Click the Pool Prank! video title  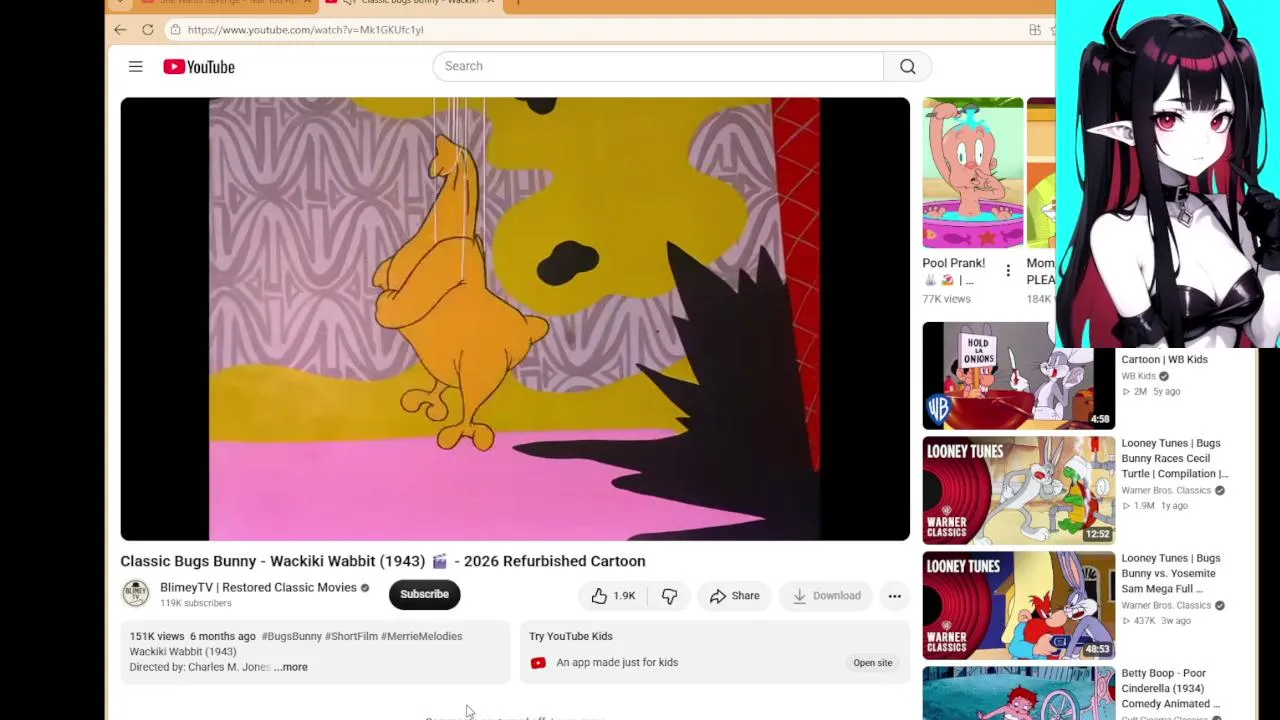tap(954, 272)
